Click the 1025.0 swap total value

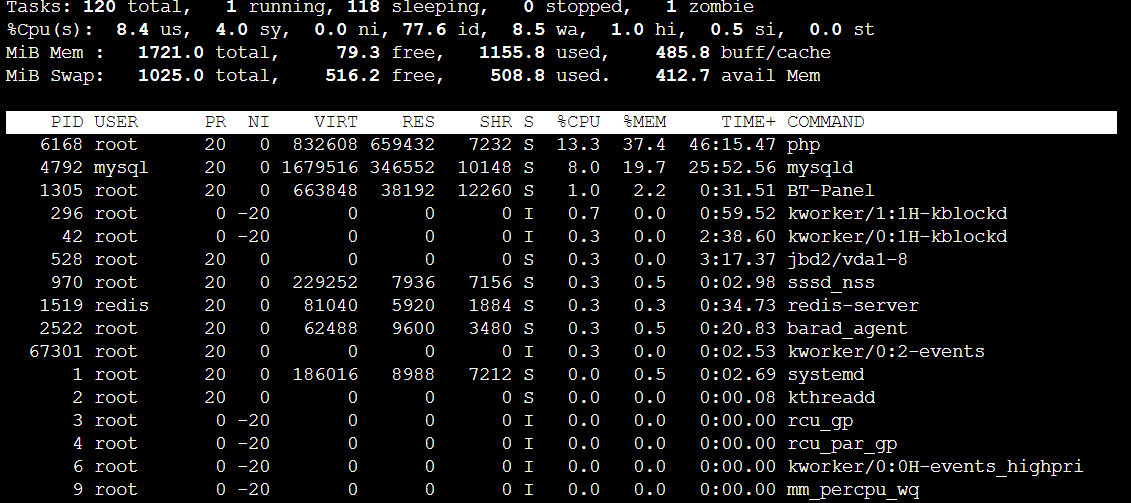click(x=170, y=76)
